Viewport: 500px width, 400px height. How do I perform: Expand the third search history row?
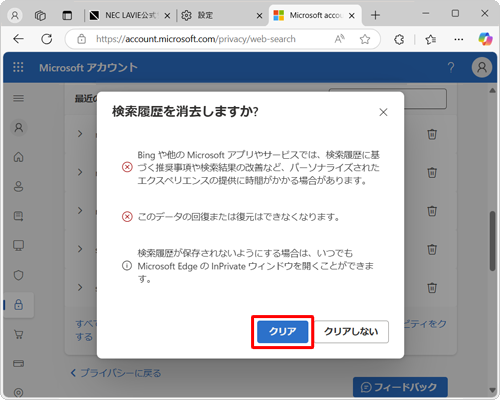(80, 211)
